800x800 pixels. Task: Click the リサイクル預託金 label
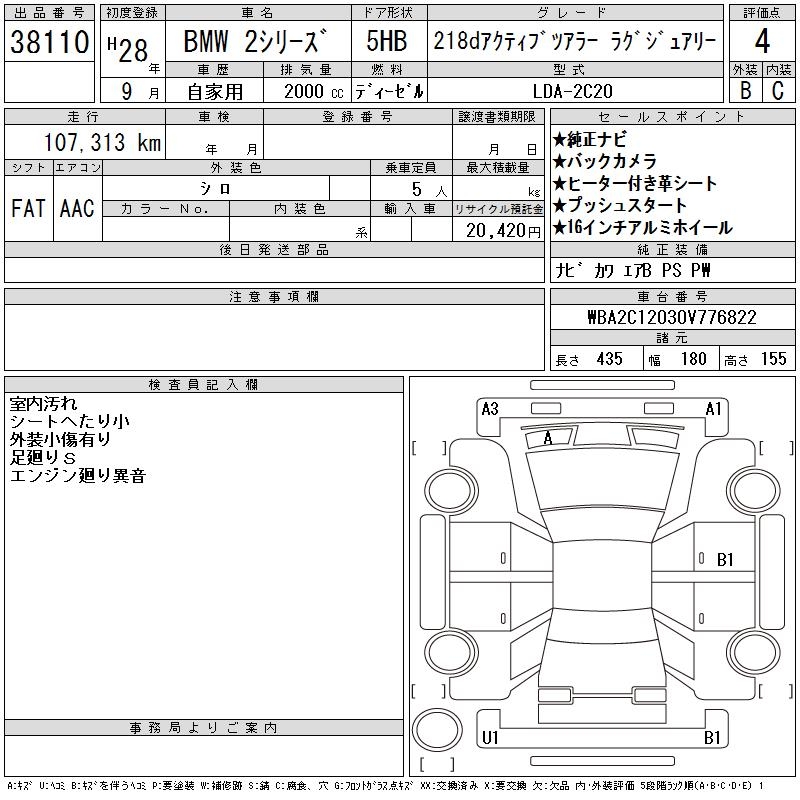(x=498, y=209)
